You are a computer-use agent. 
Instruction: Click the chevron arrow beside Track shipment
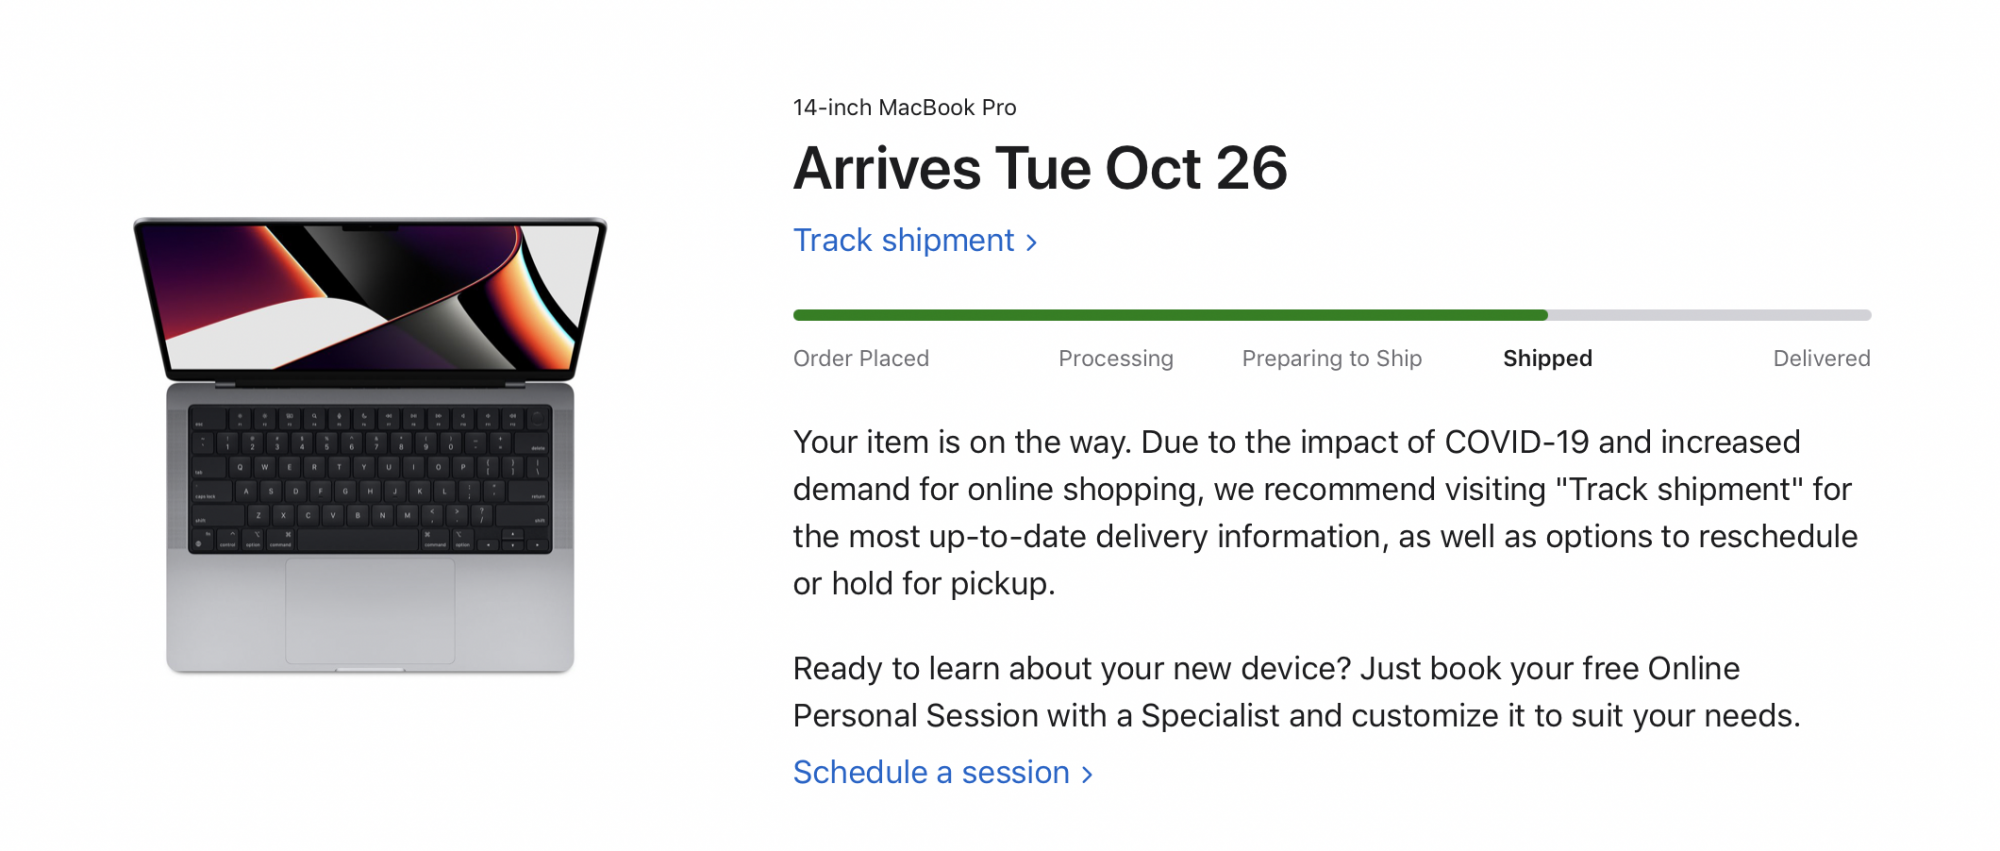click(x=1032, y=243)
